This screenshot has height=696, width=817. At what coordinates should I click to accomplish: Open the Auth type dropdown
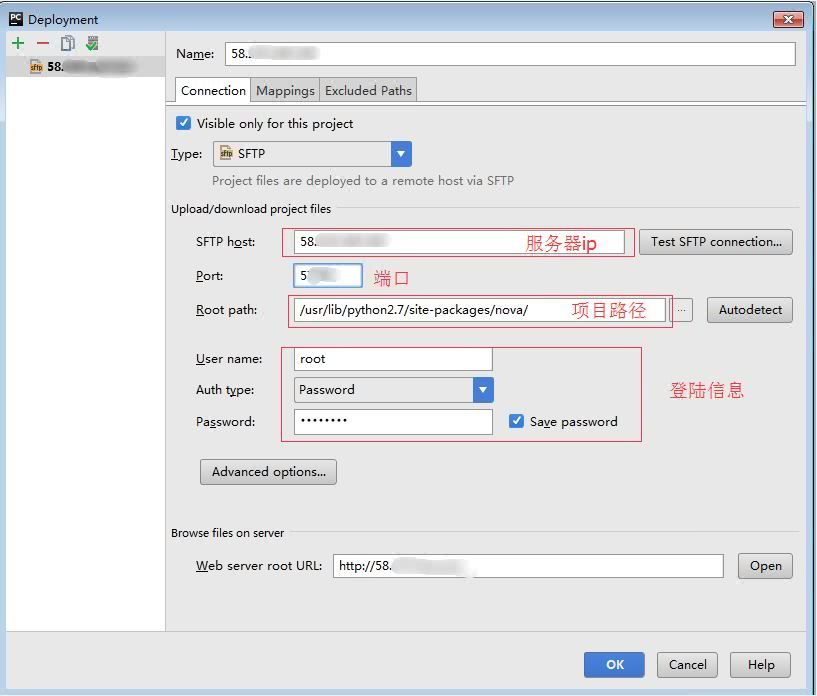pyautogui.click(x=393, y=390)
